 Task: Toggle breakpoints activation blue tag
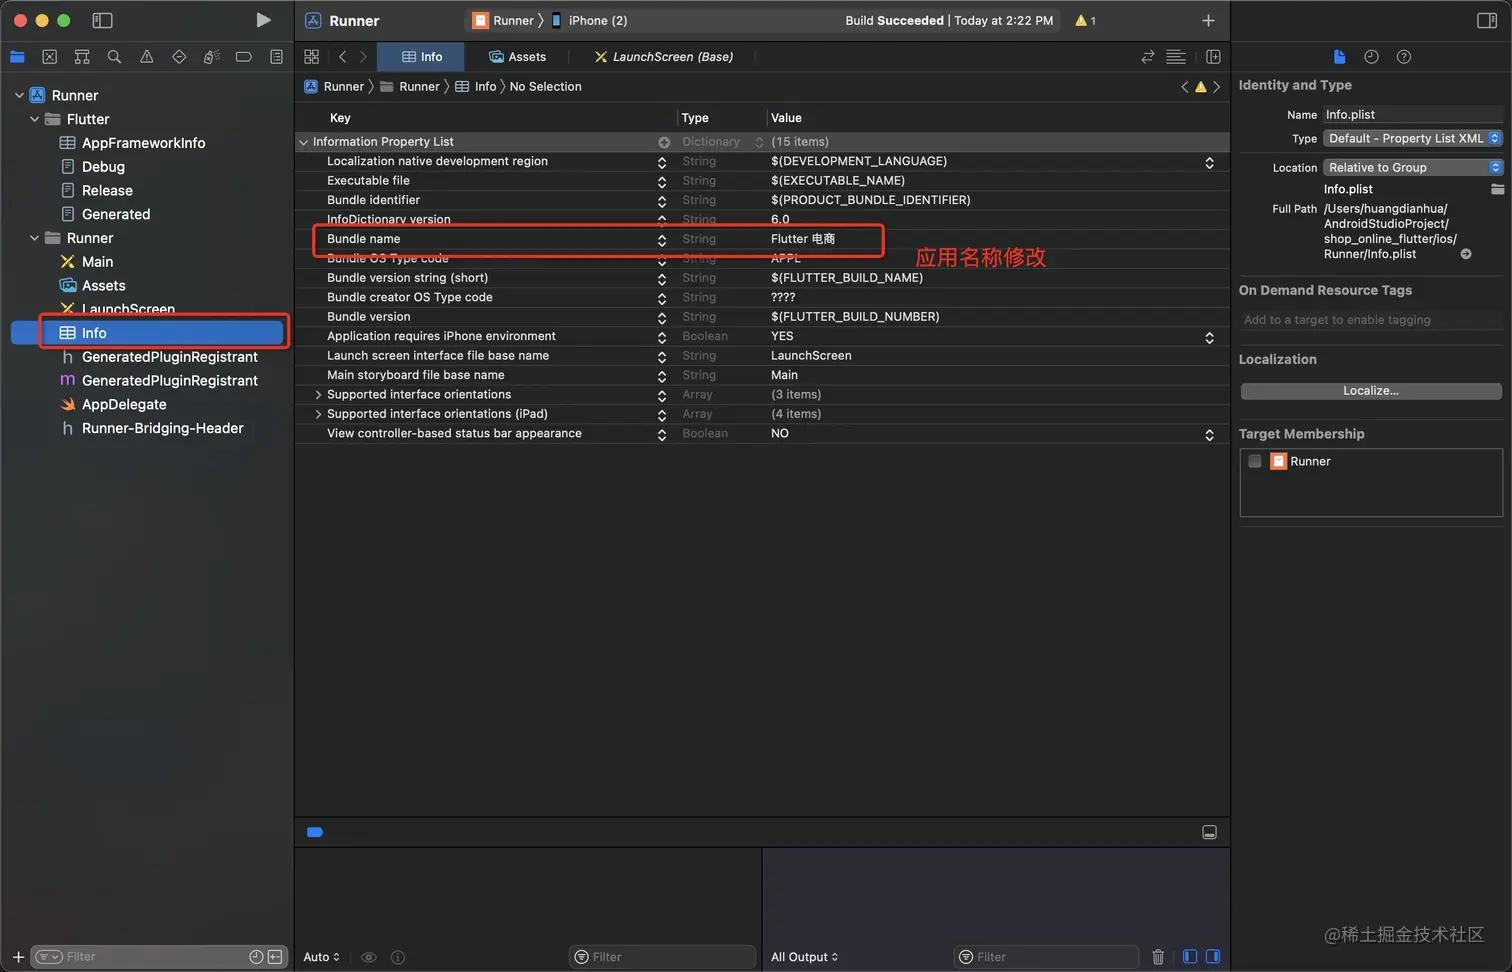coord(315,832)
